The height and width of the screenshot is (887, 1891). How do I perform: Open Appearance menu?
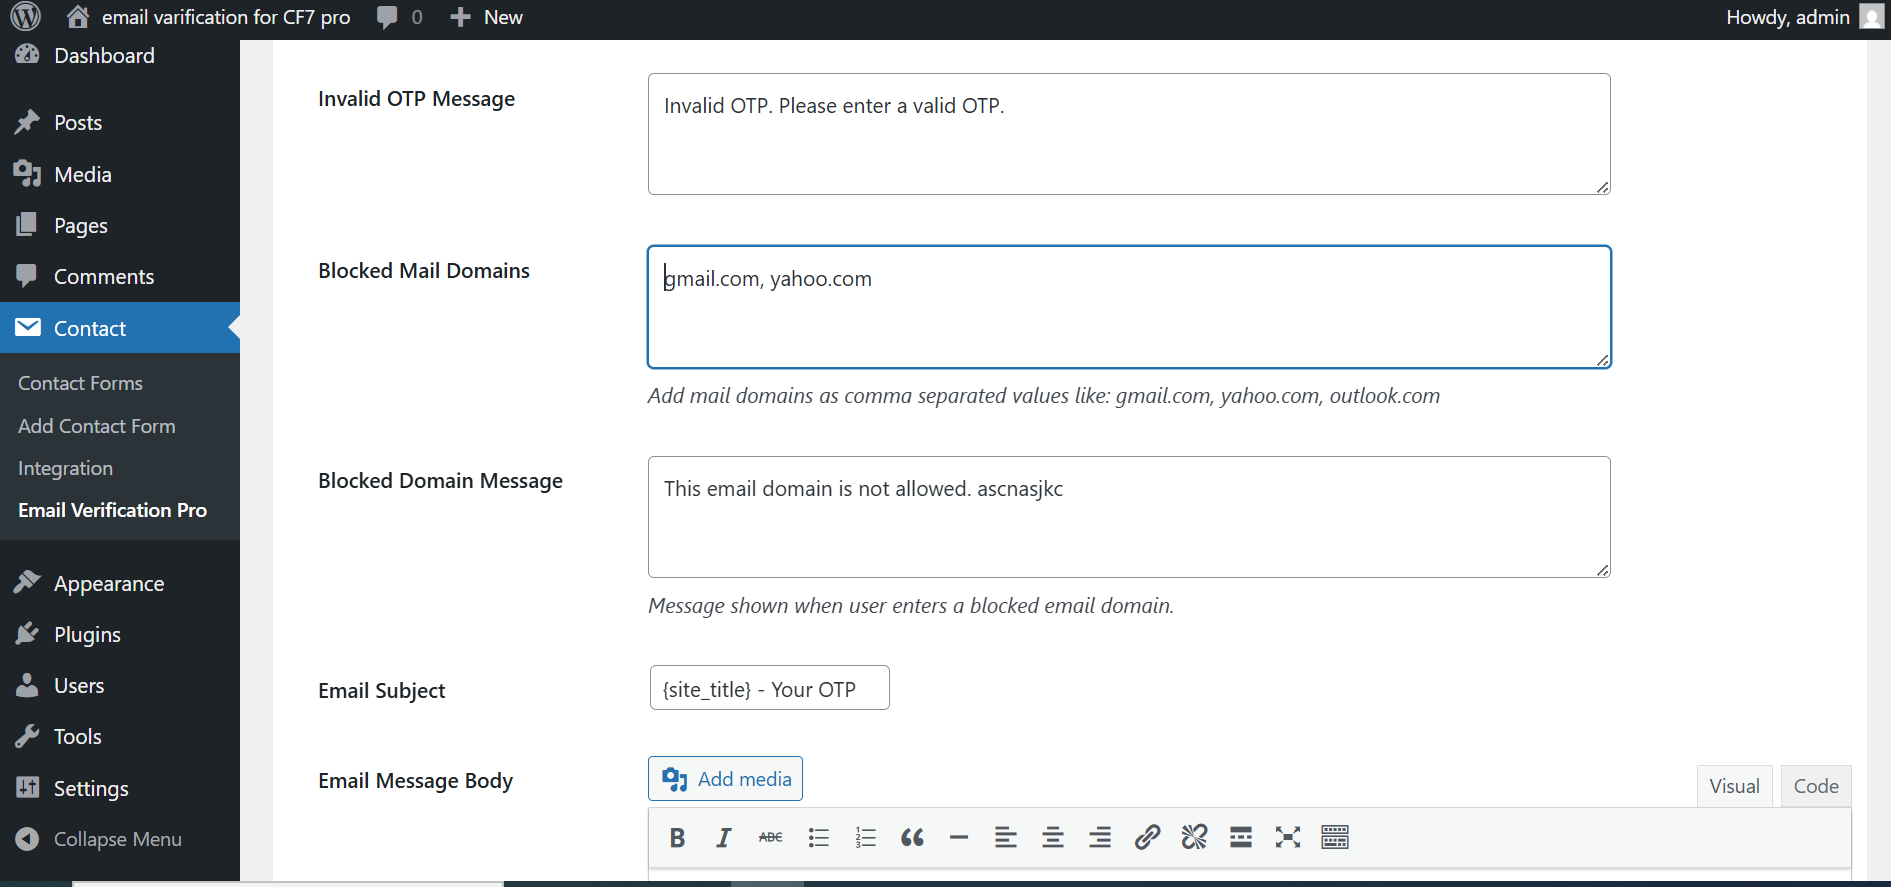120,584
